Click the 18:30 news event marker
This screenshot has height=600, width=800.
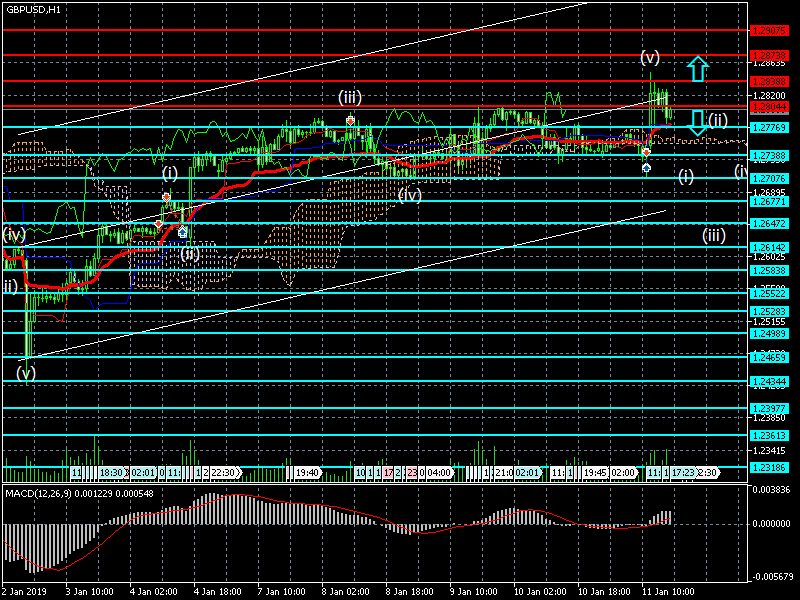pos(111,473)
